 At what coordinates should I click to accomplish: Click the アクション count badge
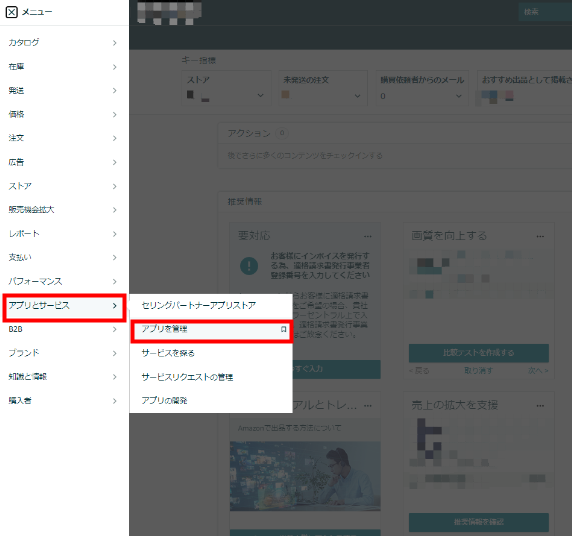coord(282,133)
